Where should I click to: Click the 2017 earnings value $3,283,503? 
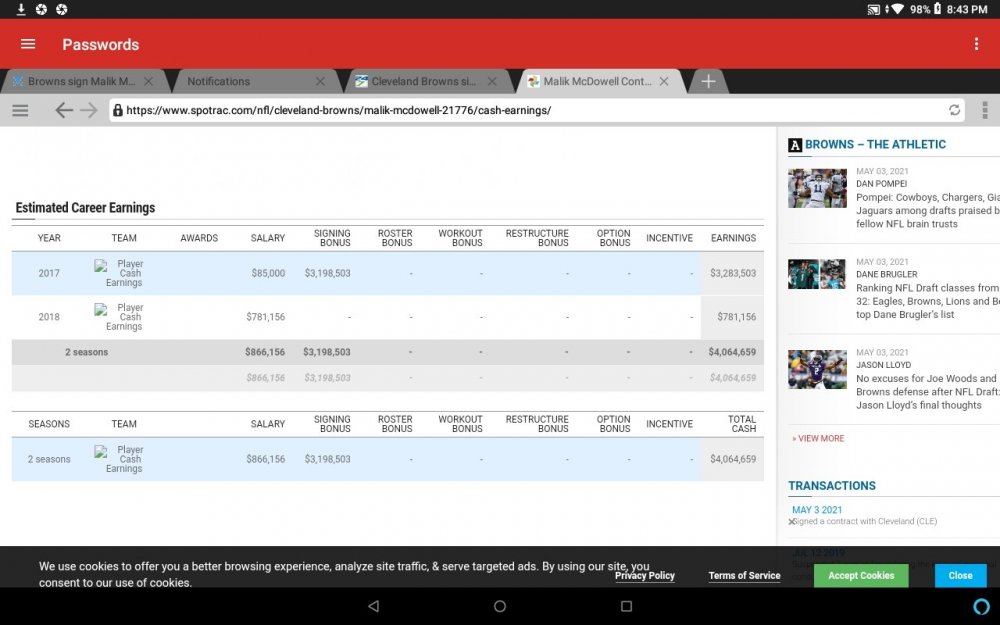pyautogui.click(x=733, y=273)
